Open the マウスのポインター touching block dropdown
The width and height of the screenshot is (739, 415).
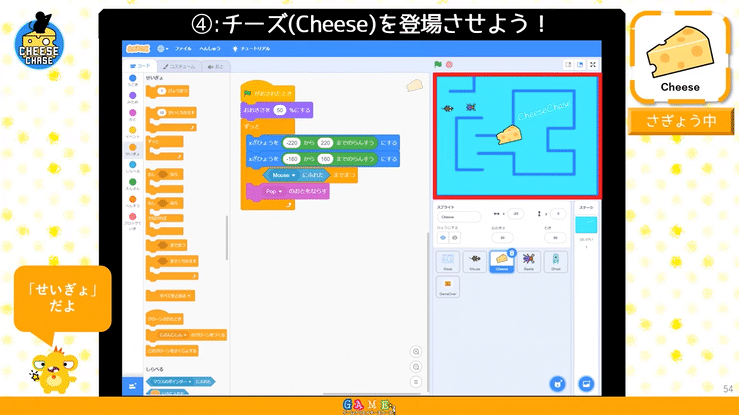tap(190, 382)
